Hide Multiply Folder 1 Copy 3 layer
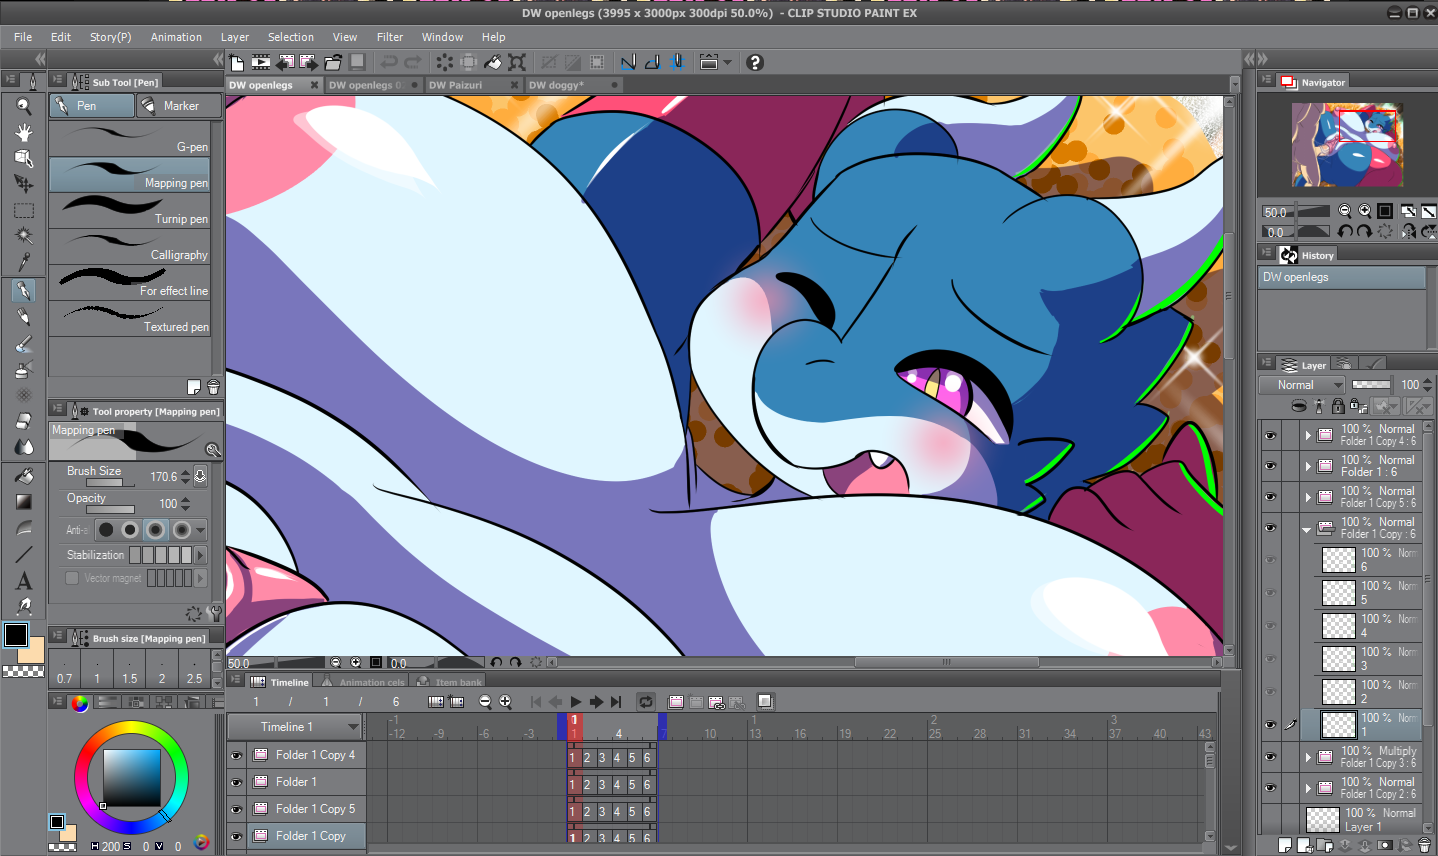This screenshot has width=1438, height=856. [x=1270, y=757]
